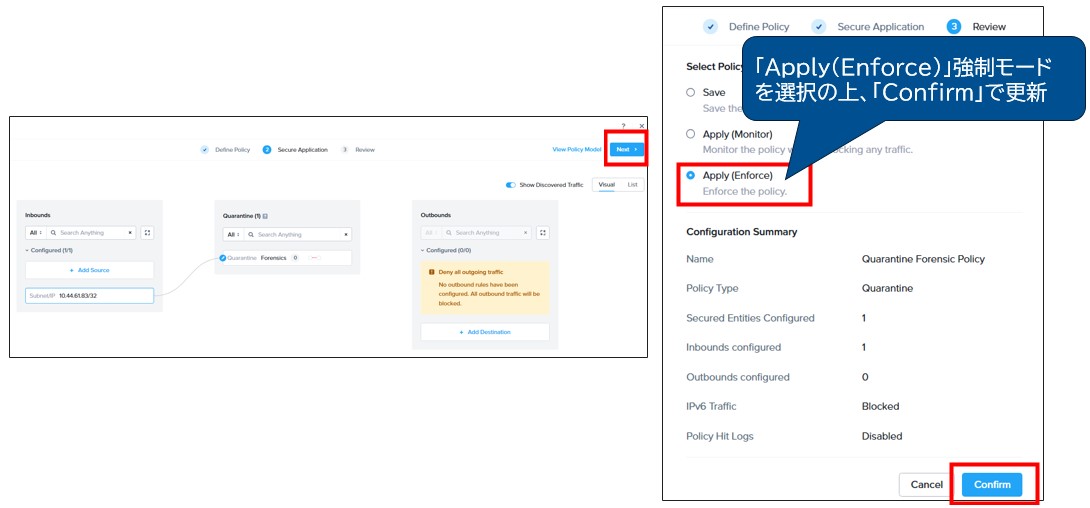Choose Apply (Monitor) radio option
Image resolution: width=1090 pixels, height=508 pixels.
click(x=690, y=134)
